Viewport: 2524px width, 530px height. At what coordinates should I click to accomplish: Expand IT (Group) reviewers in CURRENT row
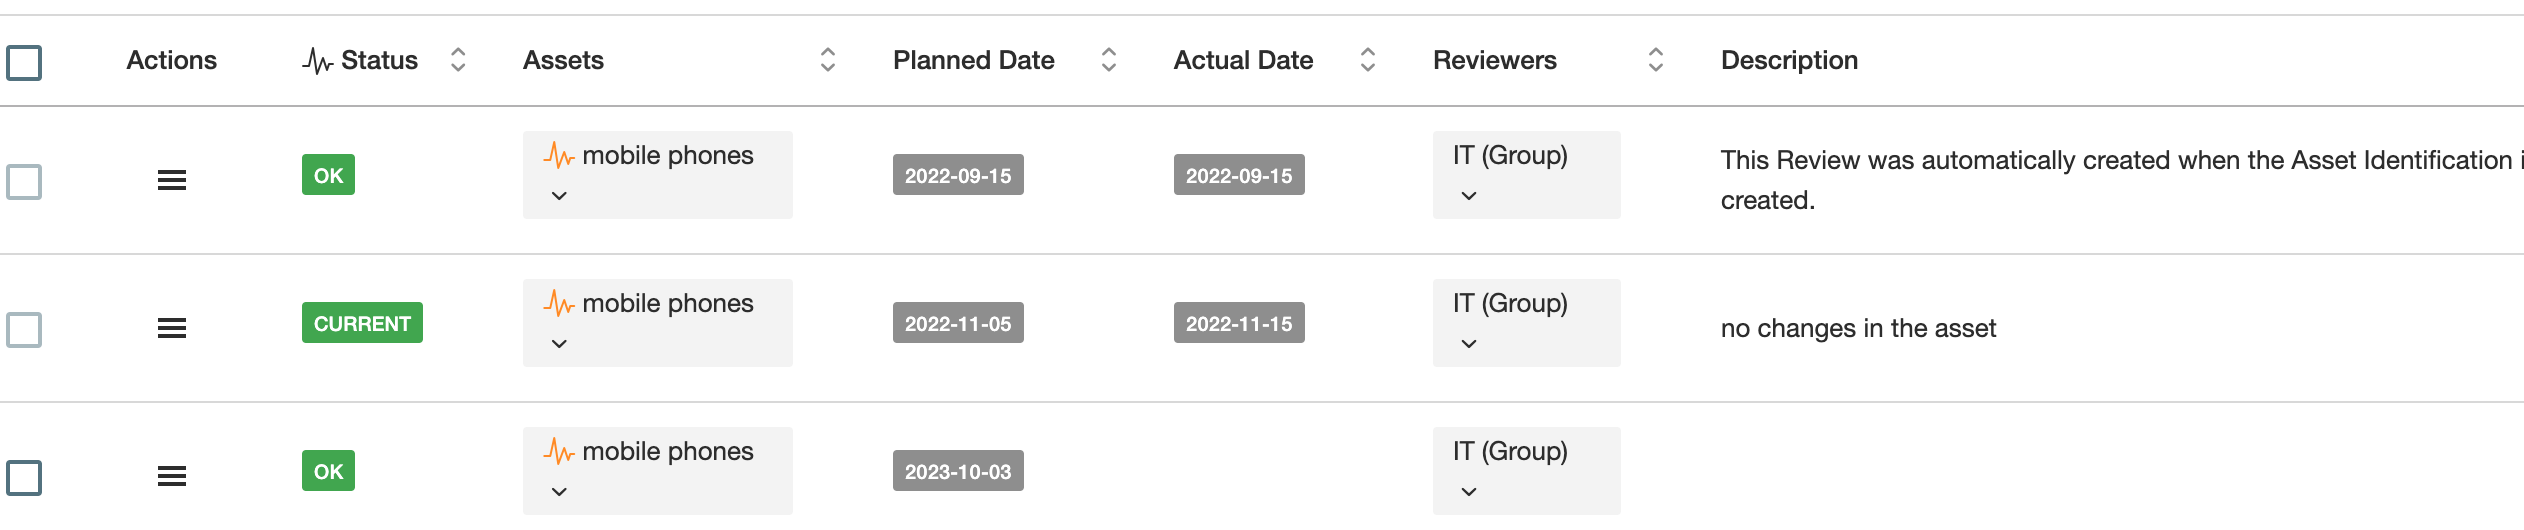tap(1468, 344)
